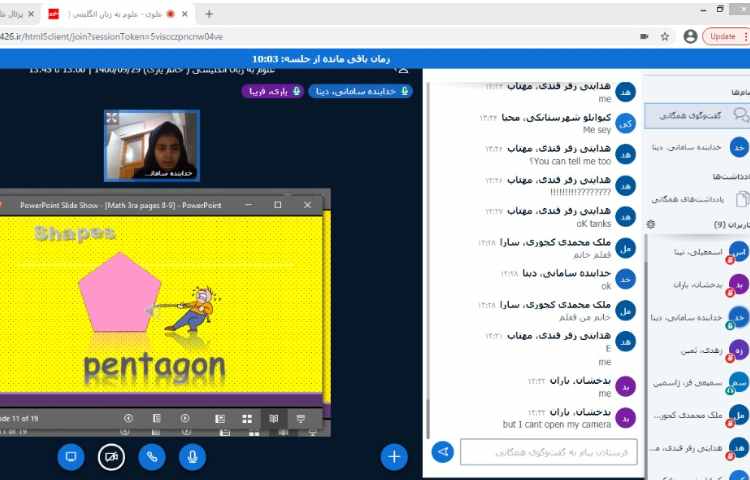Click the send message arrow icon
This screenshot has width=750, height=480.
[x=443, y=453]
